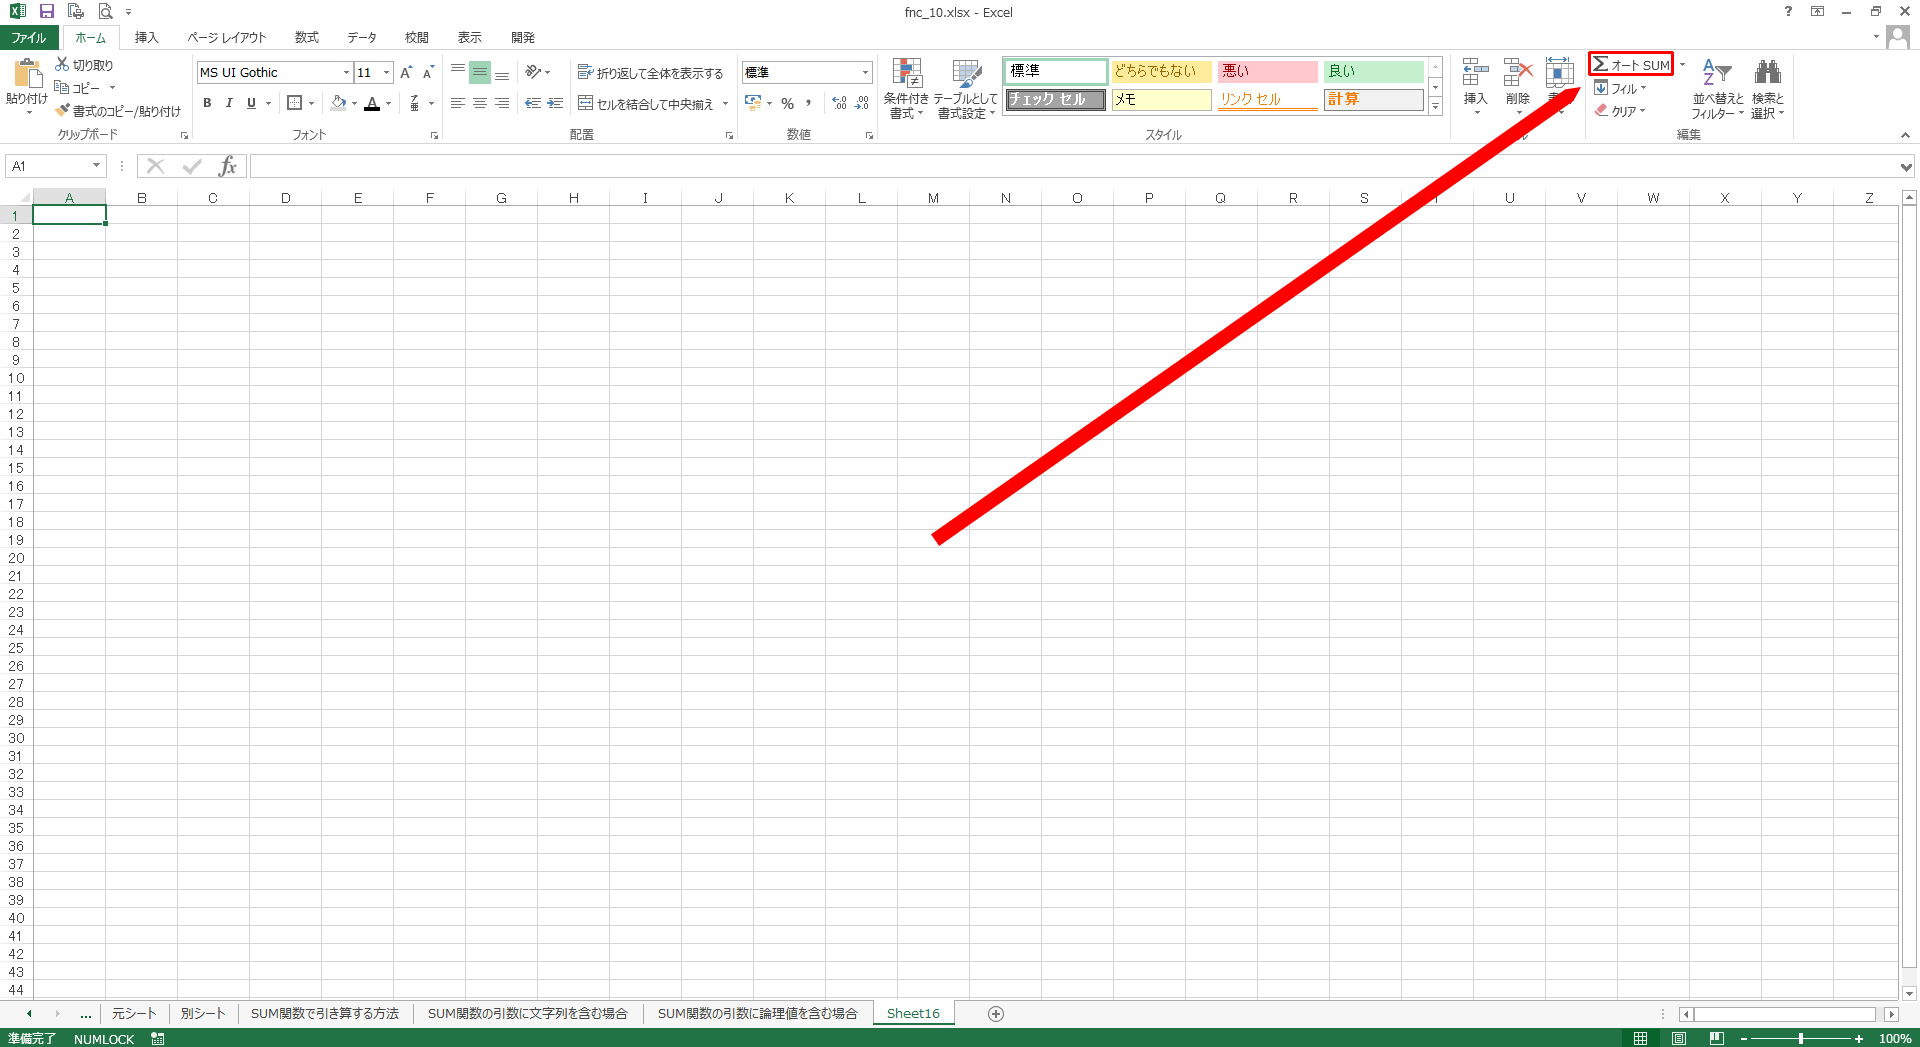
Task: Open the borders dropdown arrow
Action: coord(312,103)
